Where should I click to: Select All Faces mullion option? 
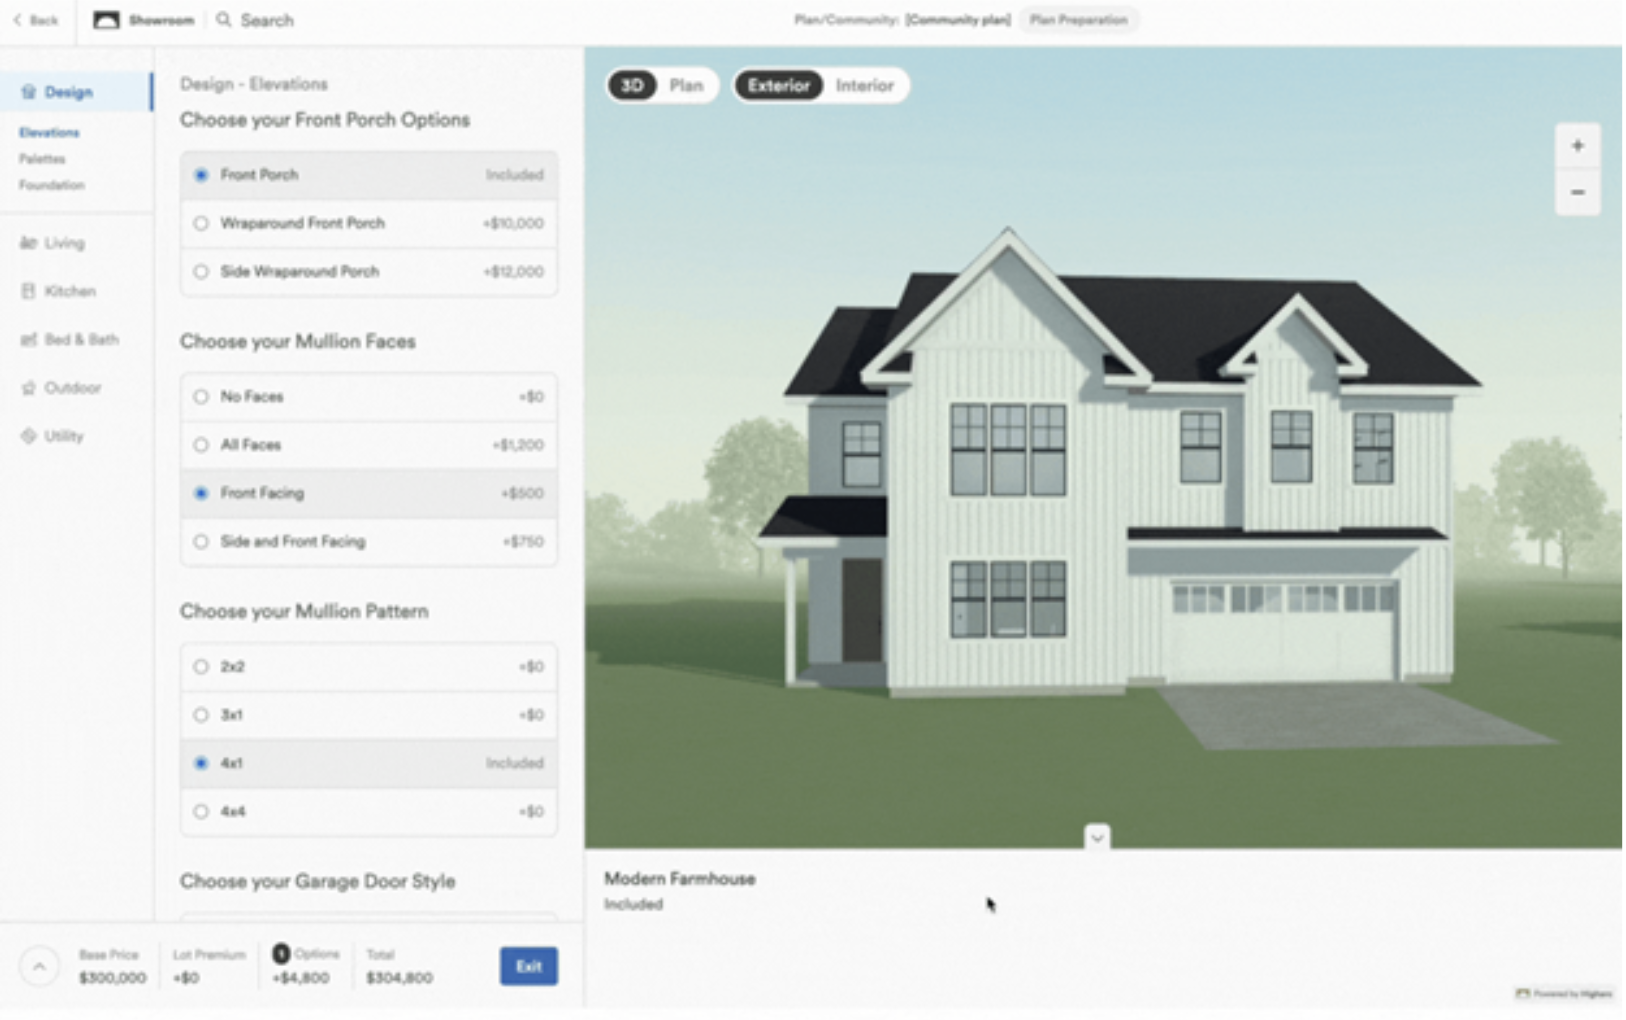[x=201, y=445]
